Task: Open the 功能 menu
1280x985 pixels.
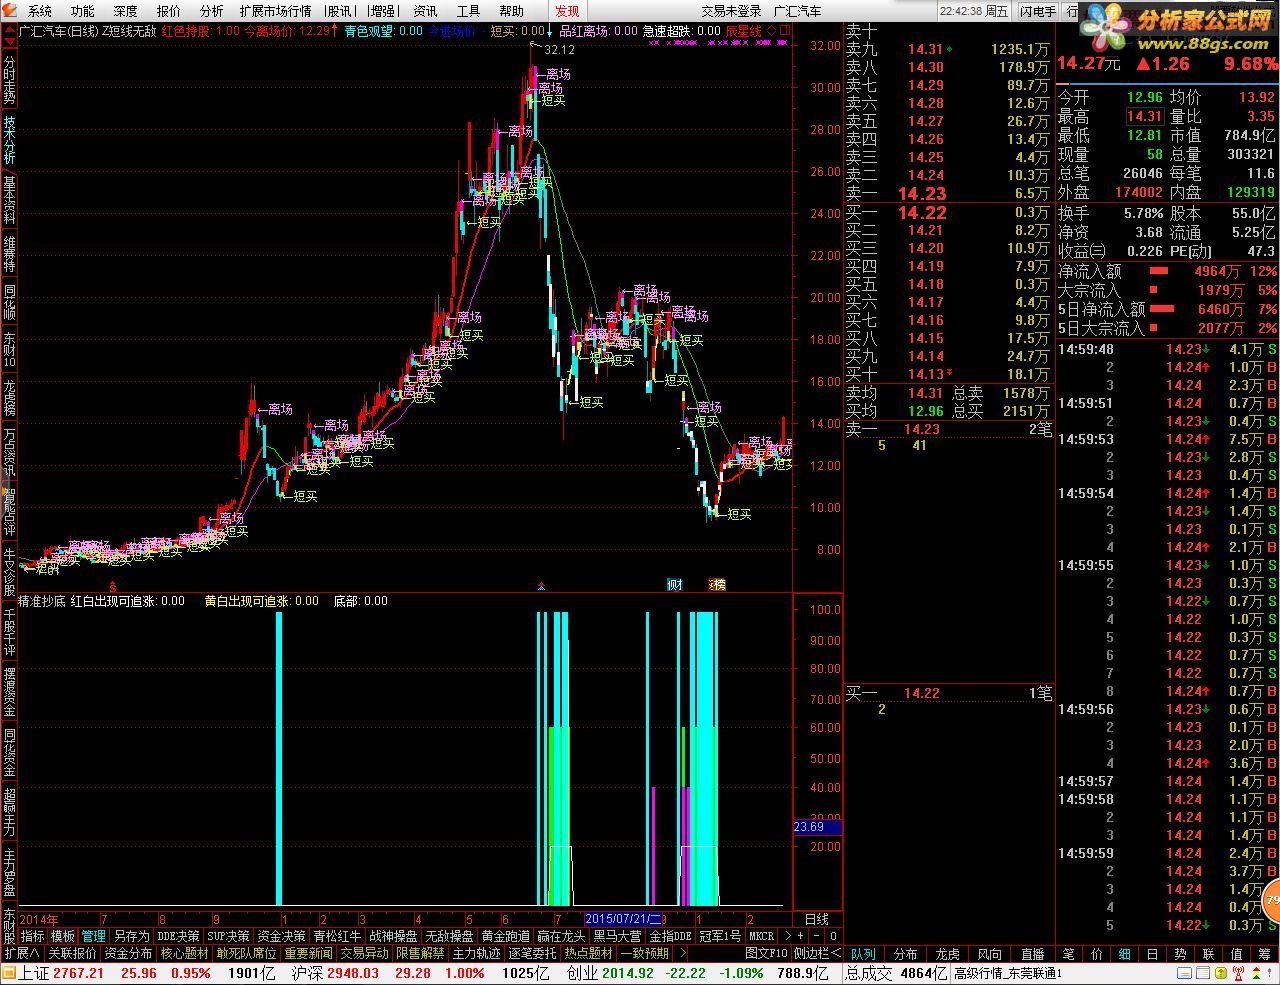Action: pos(82,11)
